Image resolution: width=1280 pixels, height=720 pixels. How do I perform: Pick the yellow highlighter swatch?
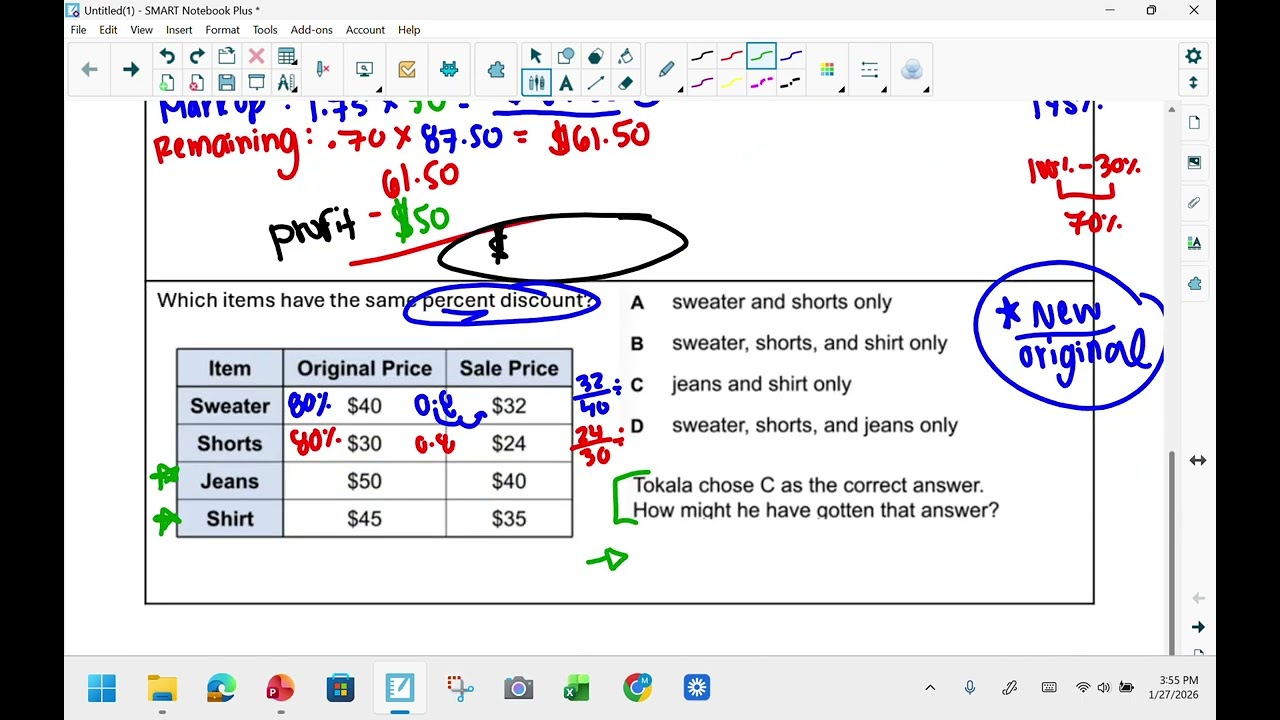coord(732,83)
